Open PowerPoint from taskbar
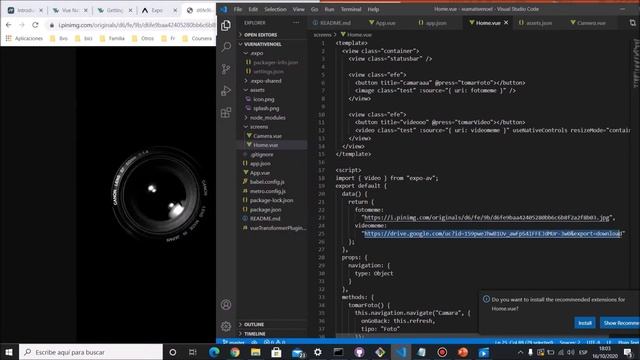Viewport: 640px width, 360px height. (x=463, y=352)
